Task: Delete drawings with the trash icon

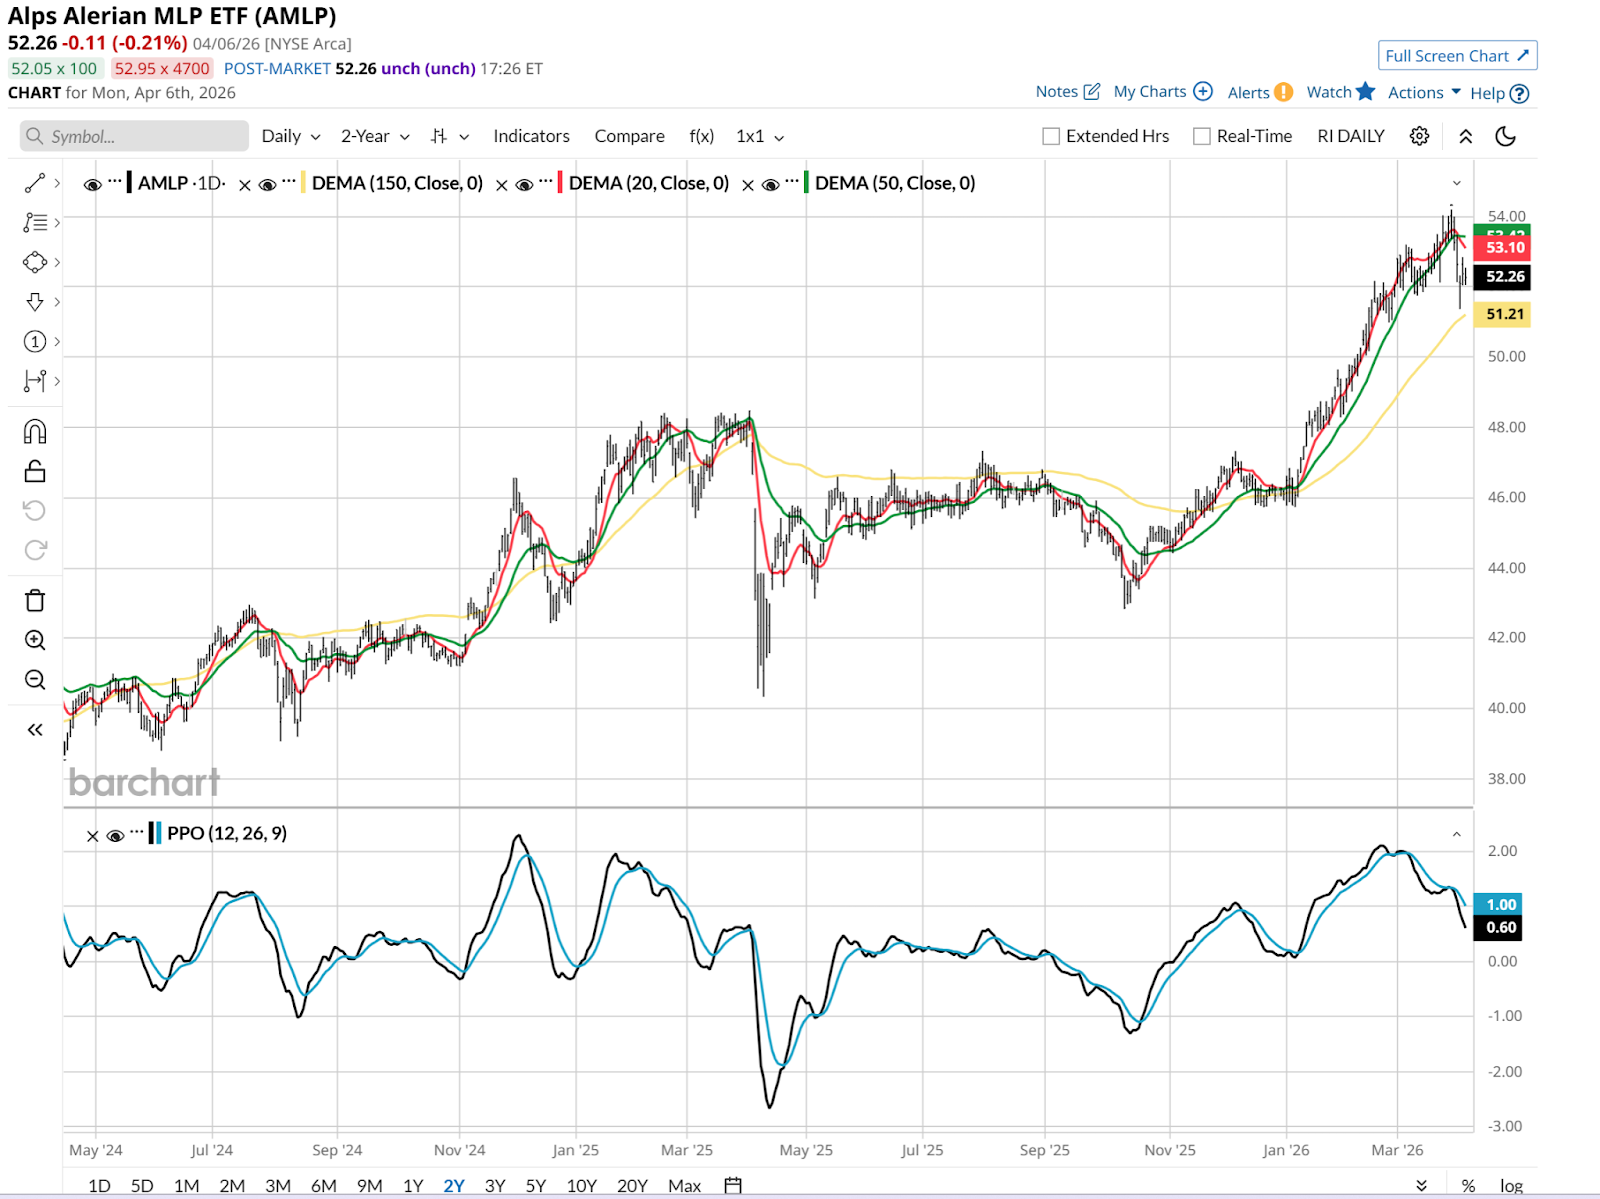Action: pos(35,600)
